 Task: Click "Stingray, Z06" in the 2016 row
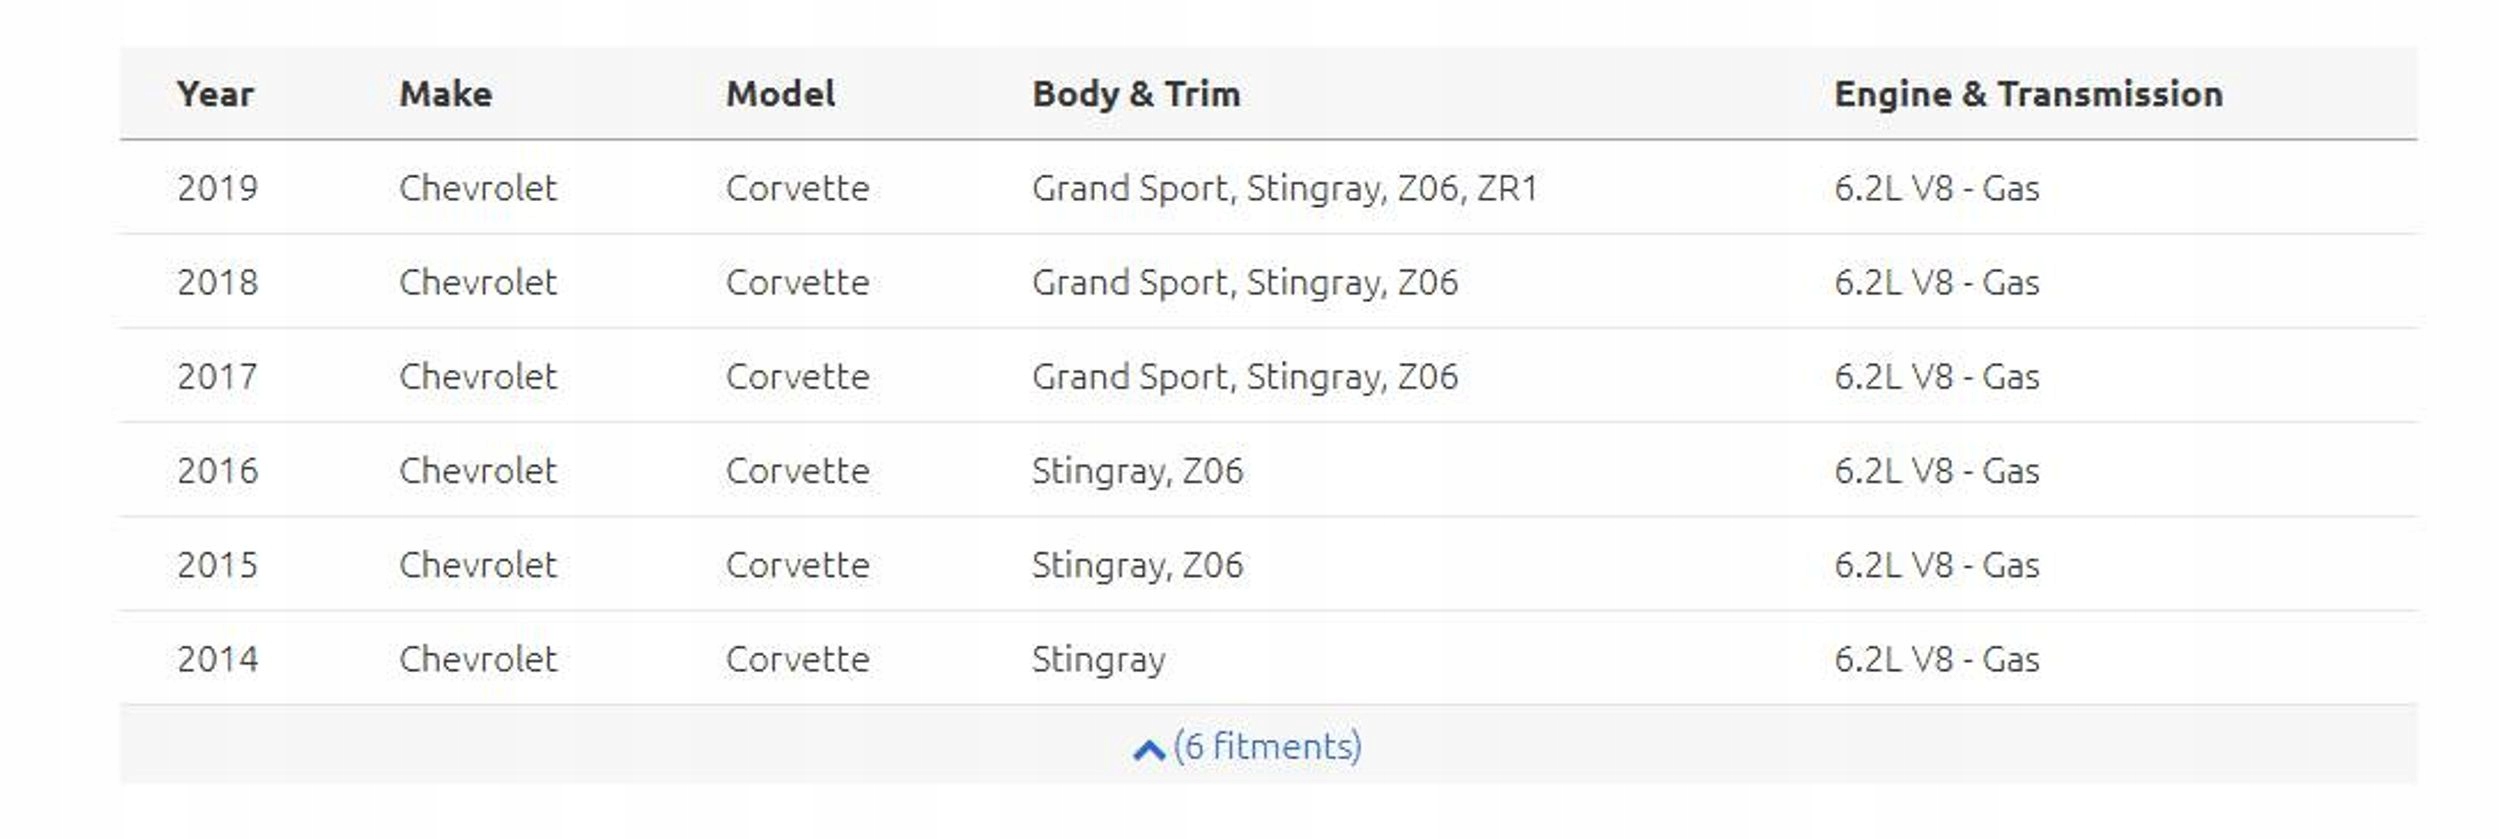[x=1137, y=471]
